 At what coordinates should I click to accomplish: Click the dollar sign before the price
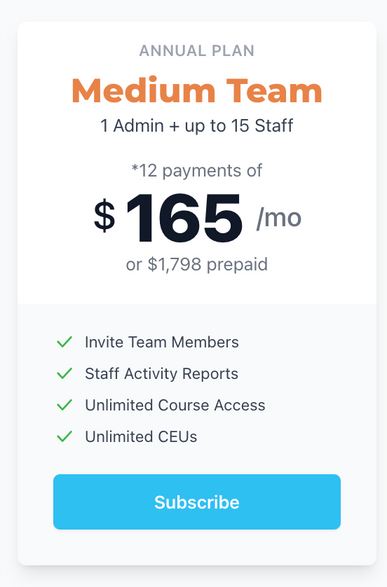click(x=104, y=216)
